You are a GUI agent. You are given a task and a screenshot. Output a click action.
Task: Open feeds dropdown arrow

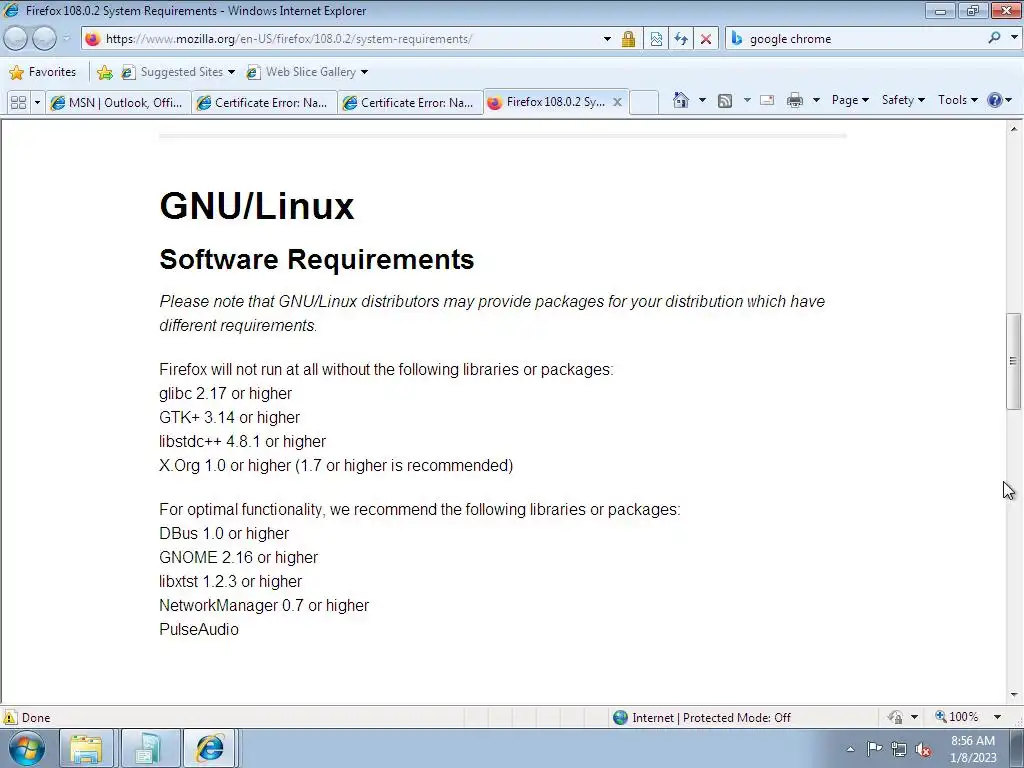746,101
